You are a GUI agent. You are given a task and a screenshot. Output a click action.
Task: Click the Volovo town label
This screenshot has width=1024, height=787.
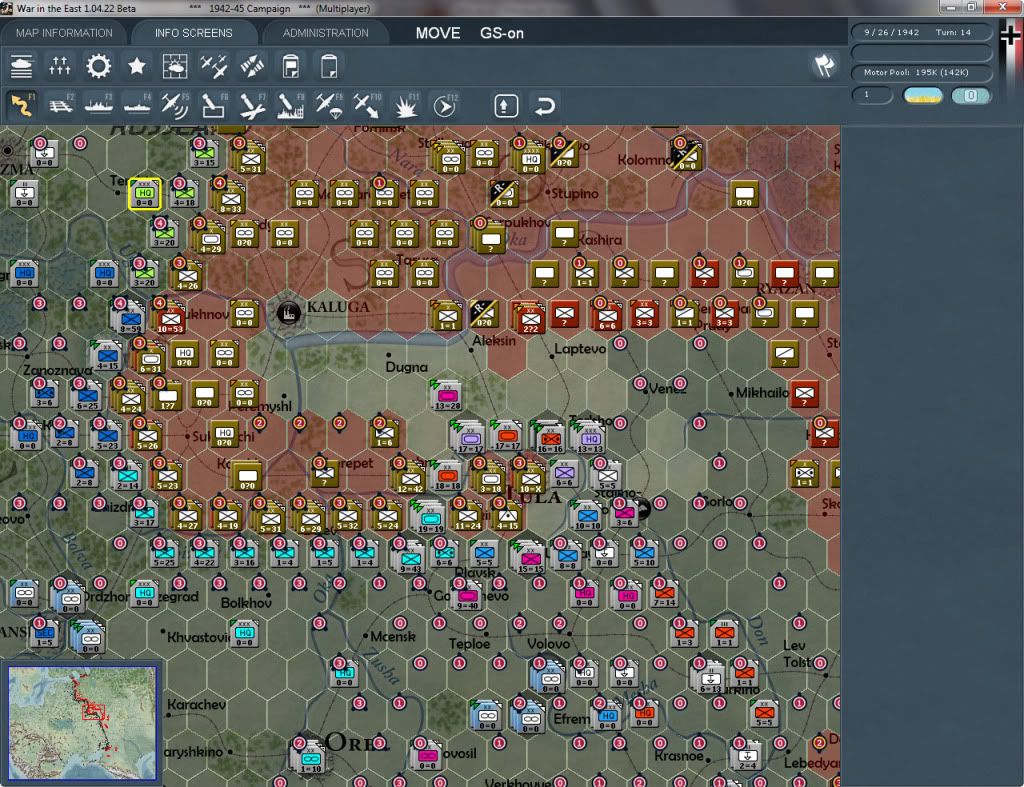pos(548,644)
